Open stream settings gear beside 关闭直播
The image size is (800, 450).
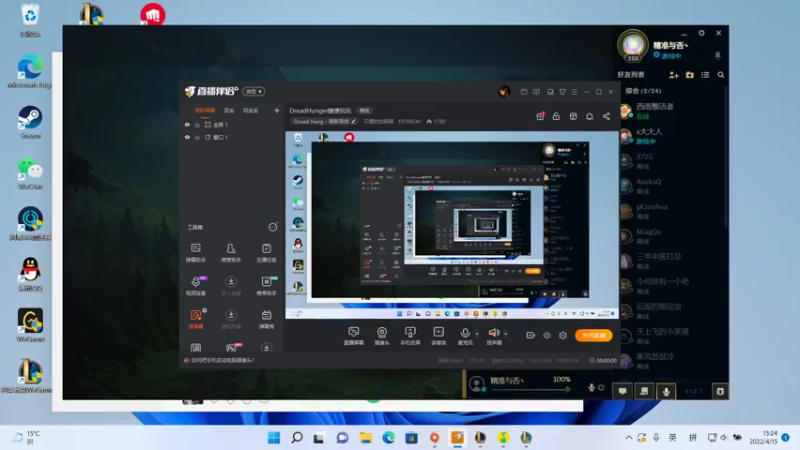(563, 335)
